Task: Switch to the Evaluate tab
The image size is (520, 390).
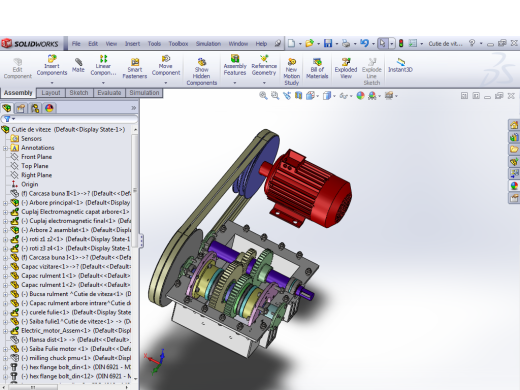Action: pyautogui.click(x=109, y=93)
